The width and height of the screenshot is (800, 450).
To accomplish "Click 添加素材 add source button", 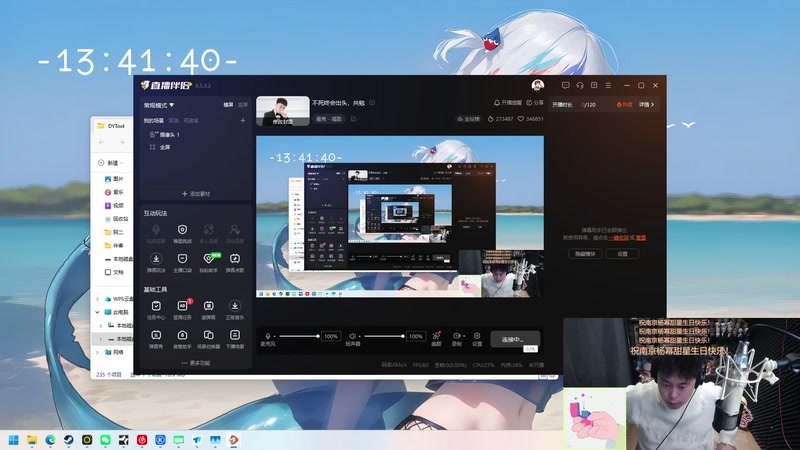I will tap(196, 194).
